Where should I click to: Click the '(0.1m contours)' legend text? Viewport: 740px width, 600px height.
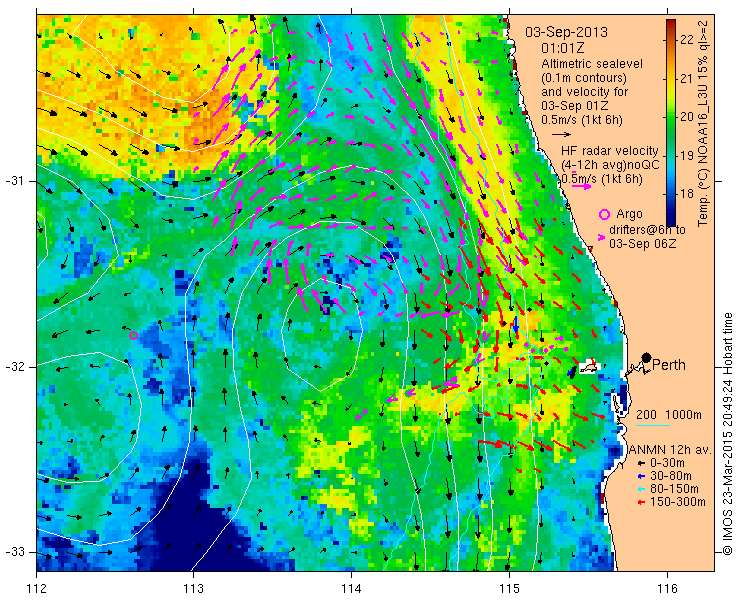[584, 77]
